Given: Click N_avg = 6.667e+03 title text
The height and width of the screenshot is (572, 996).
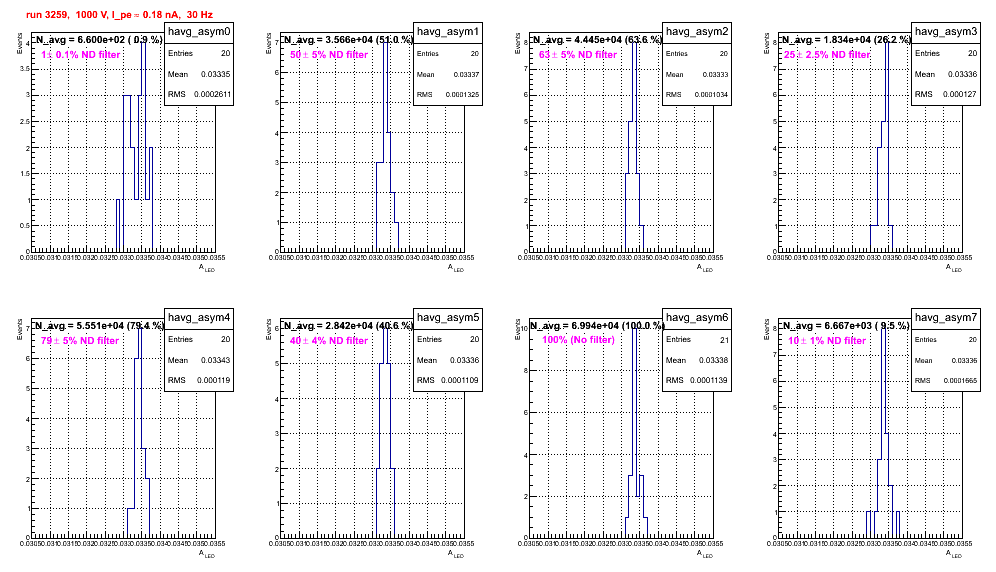Looking at the screenshot, I should pos(845,325).
